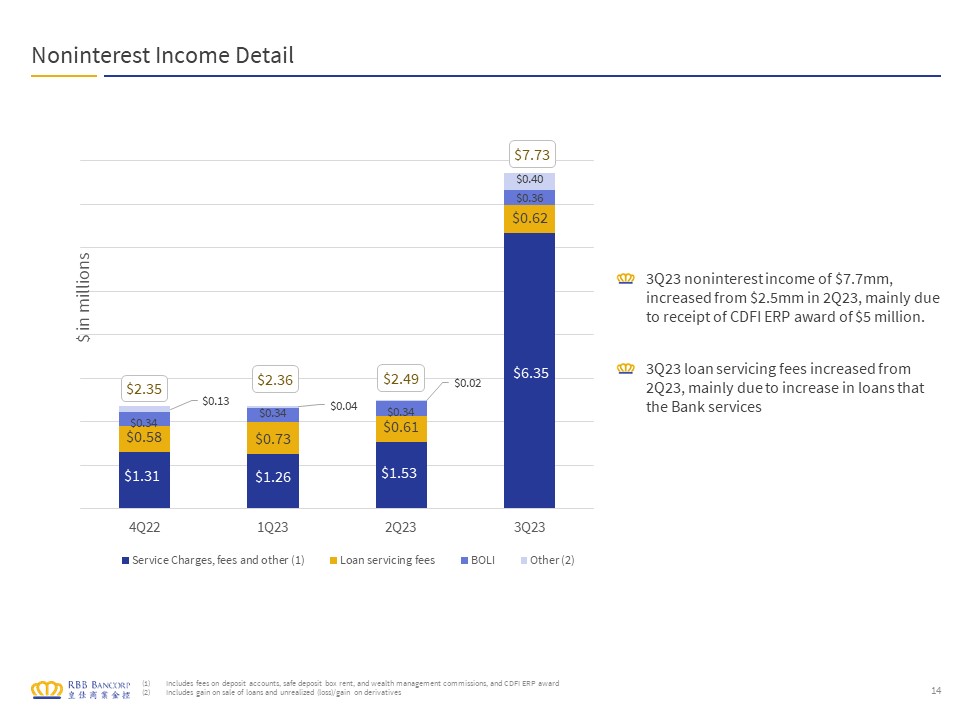Click the Loan servicing fees legend swatch
Viewport: 960px width, 720px height.
tap(333, 560)
